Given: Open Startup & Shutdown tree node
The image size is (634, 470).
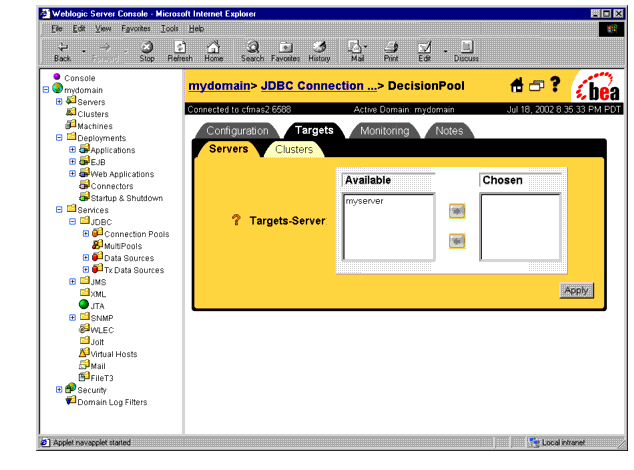Looking at the screenshot, I should (x=127, y=198).
